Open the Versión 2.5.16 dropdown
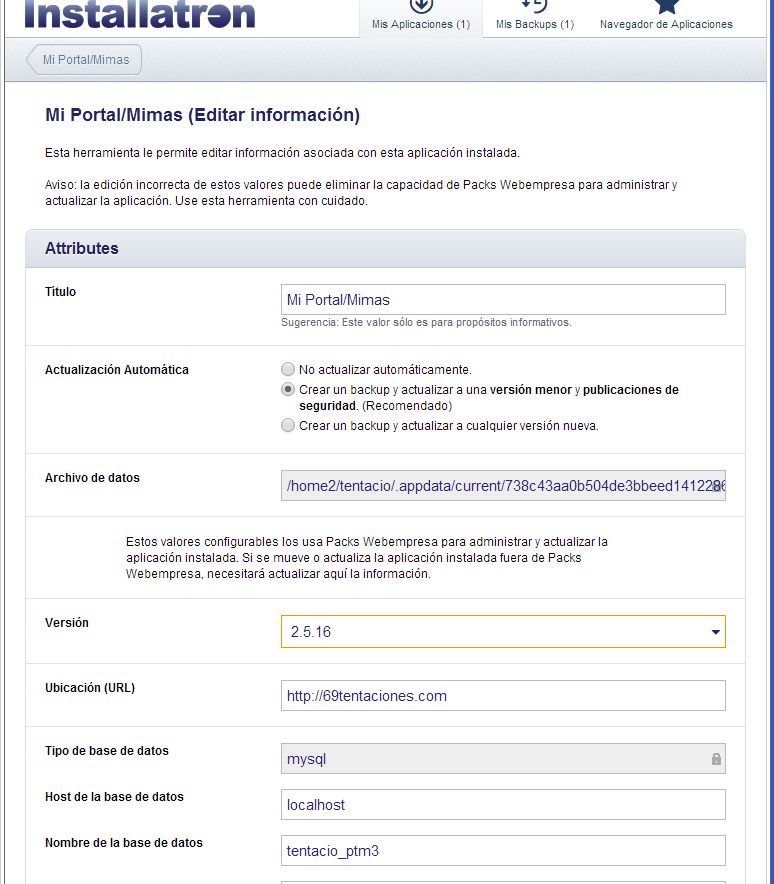Image resolution: width=774 pixels, height=884 pixels. [x=503, y=631]
